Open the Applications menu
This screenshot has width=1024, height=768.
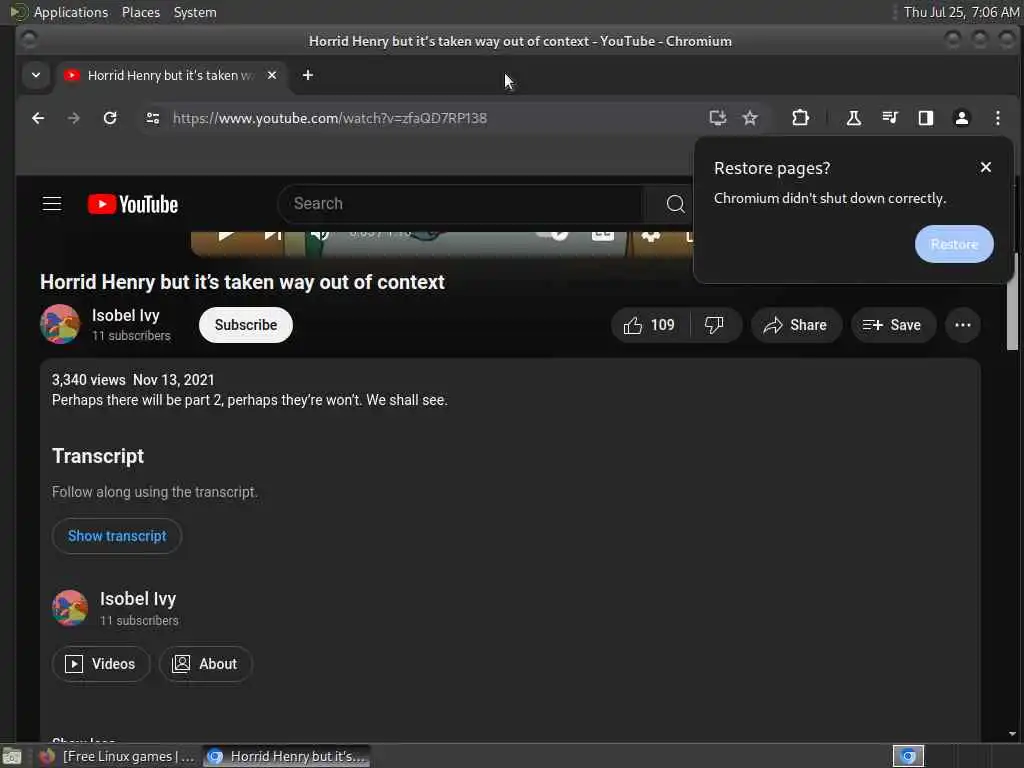click(x=71, y=12)
